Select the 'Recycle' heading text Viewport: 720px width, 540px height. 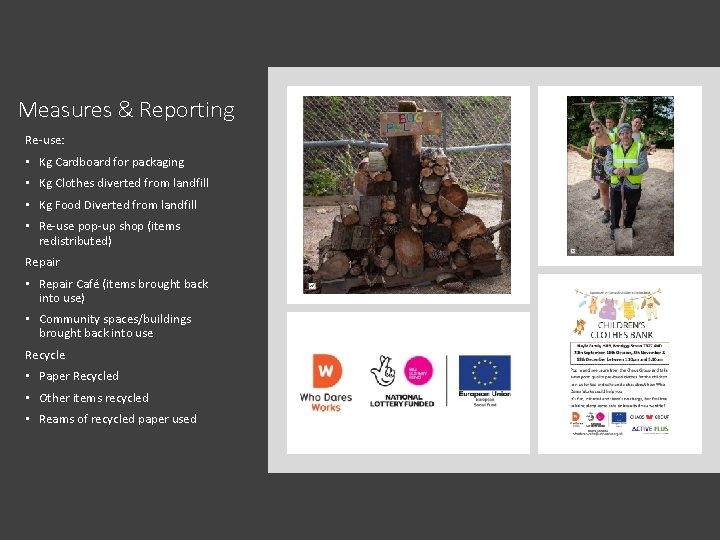point(45,355)
